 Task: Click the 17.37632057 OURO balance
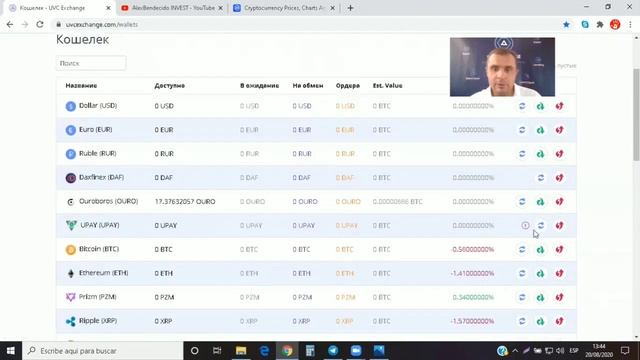point(185,202)
